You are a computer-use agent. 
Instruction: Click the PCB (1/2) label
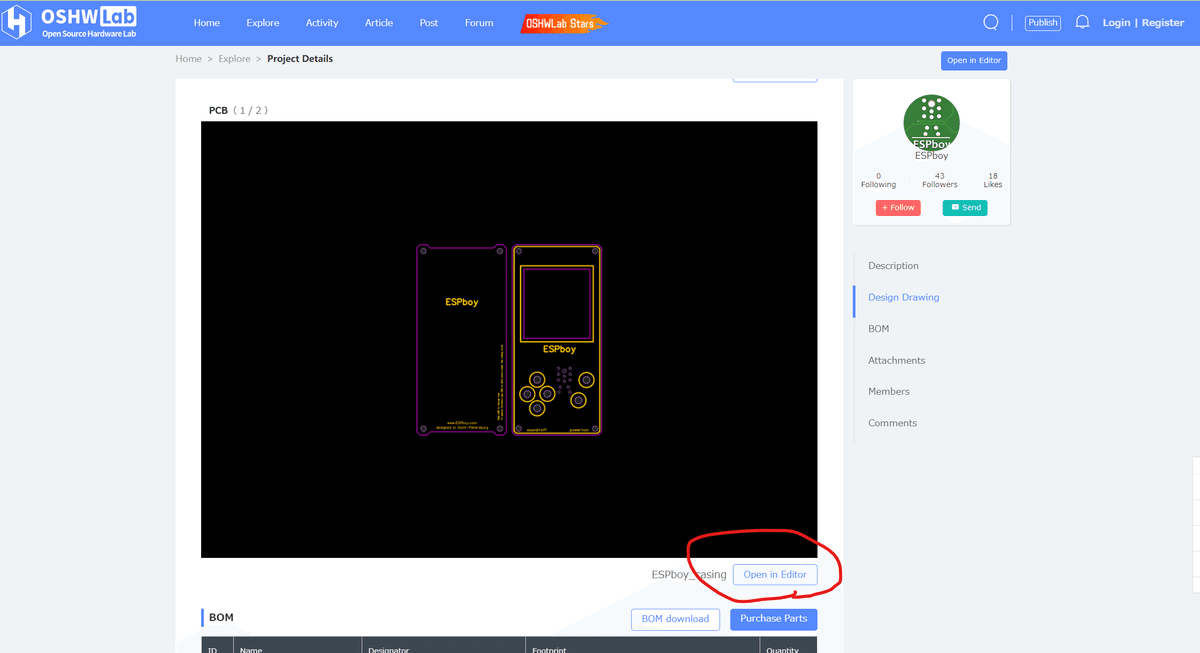pos(238,110)
